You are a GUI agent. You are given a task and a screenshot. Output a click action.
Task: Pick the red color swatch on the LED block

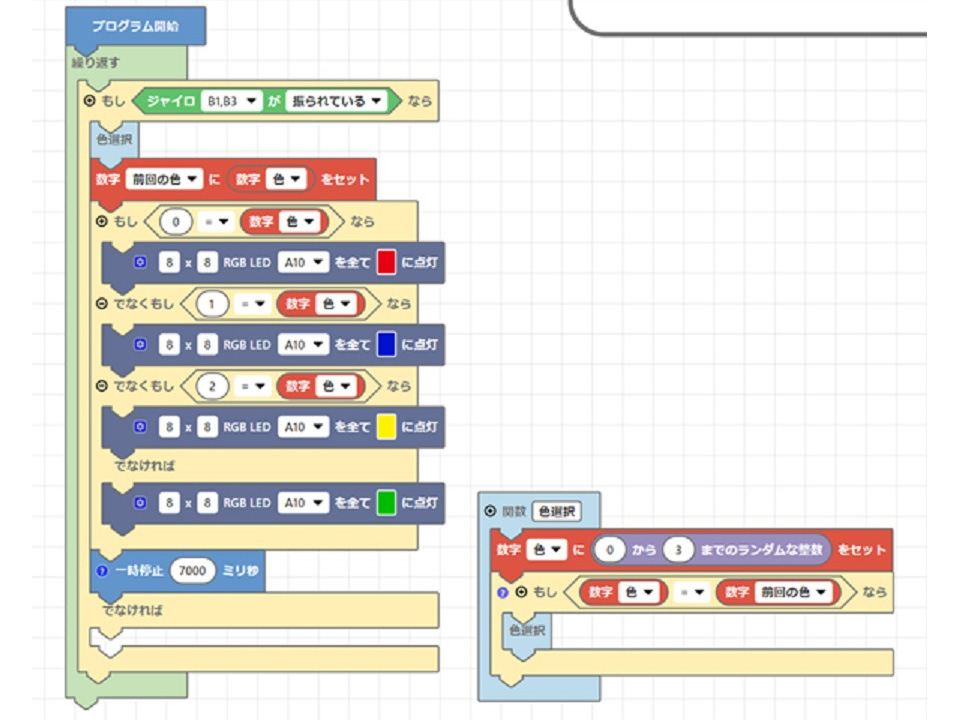386,262
